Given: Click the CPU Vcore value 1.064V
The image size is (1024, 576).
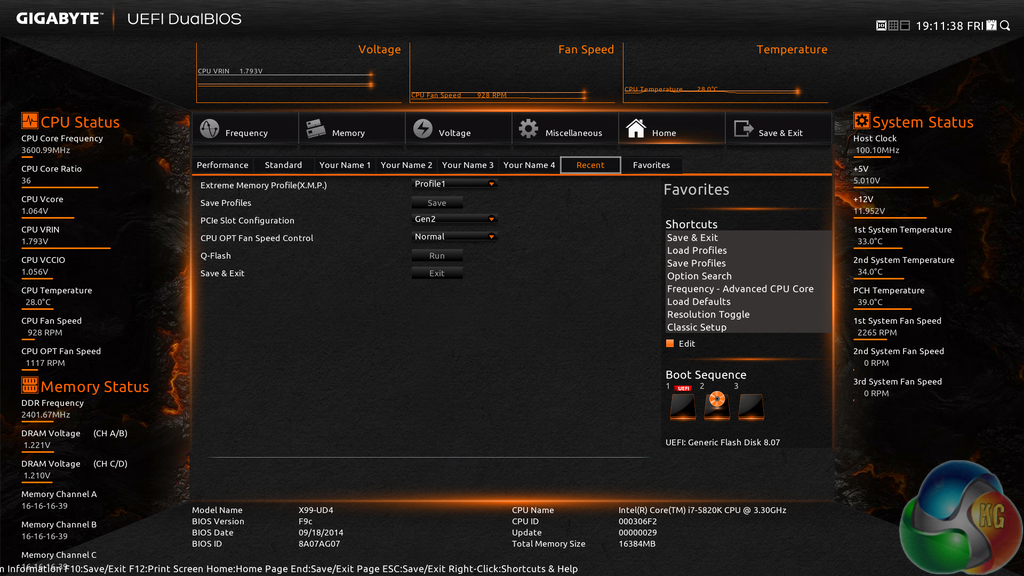Looking at the screenshot, I should pyautogui.click(x=35, y=211).
